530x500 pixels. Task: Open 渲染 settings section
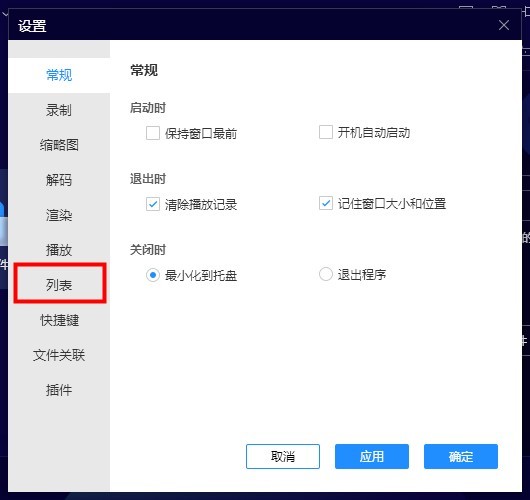(x=59, y=215)
